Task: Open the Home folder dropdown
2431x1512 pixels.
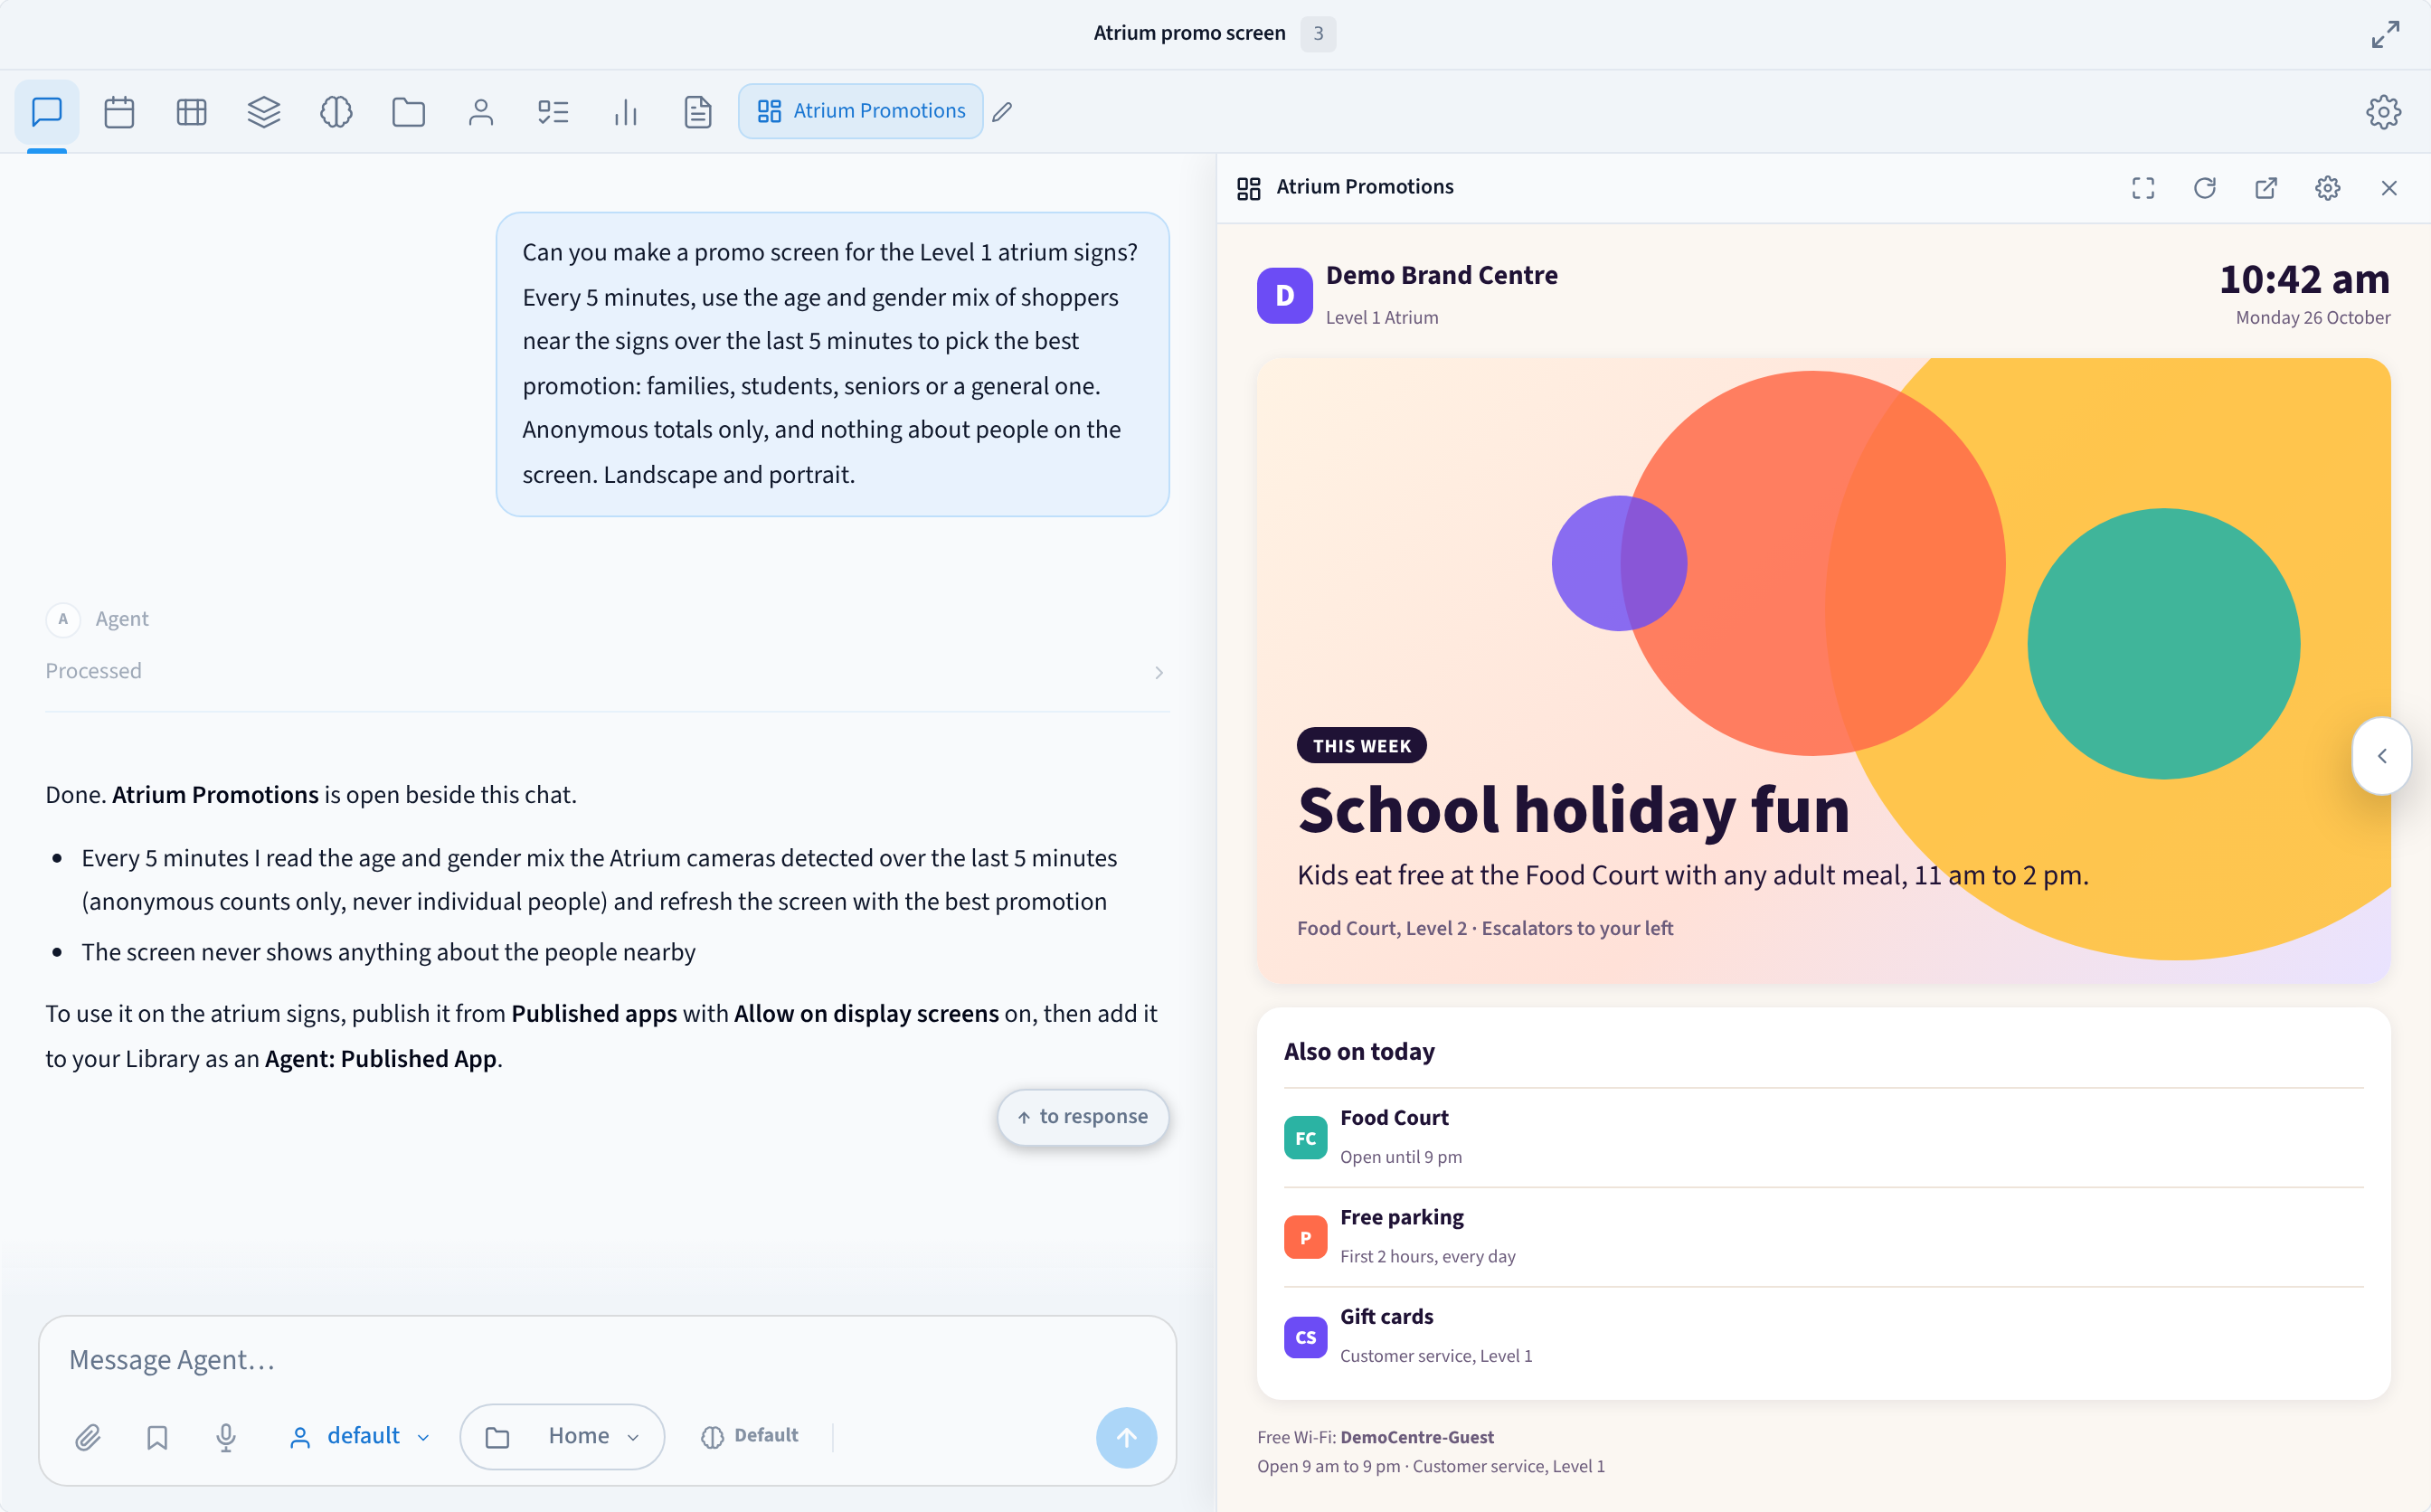Action: click(562, 1436)
